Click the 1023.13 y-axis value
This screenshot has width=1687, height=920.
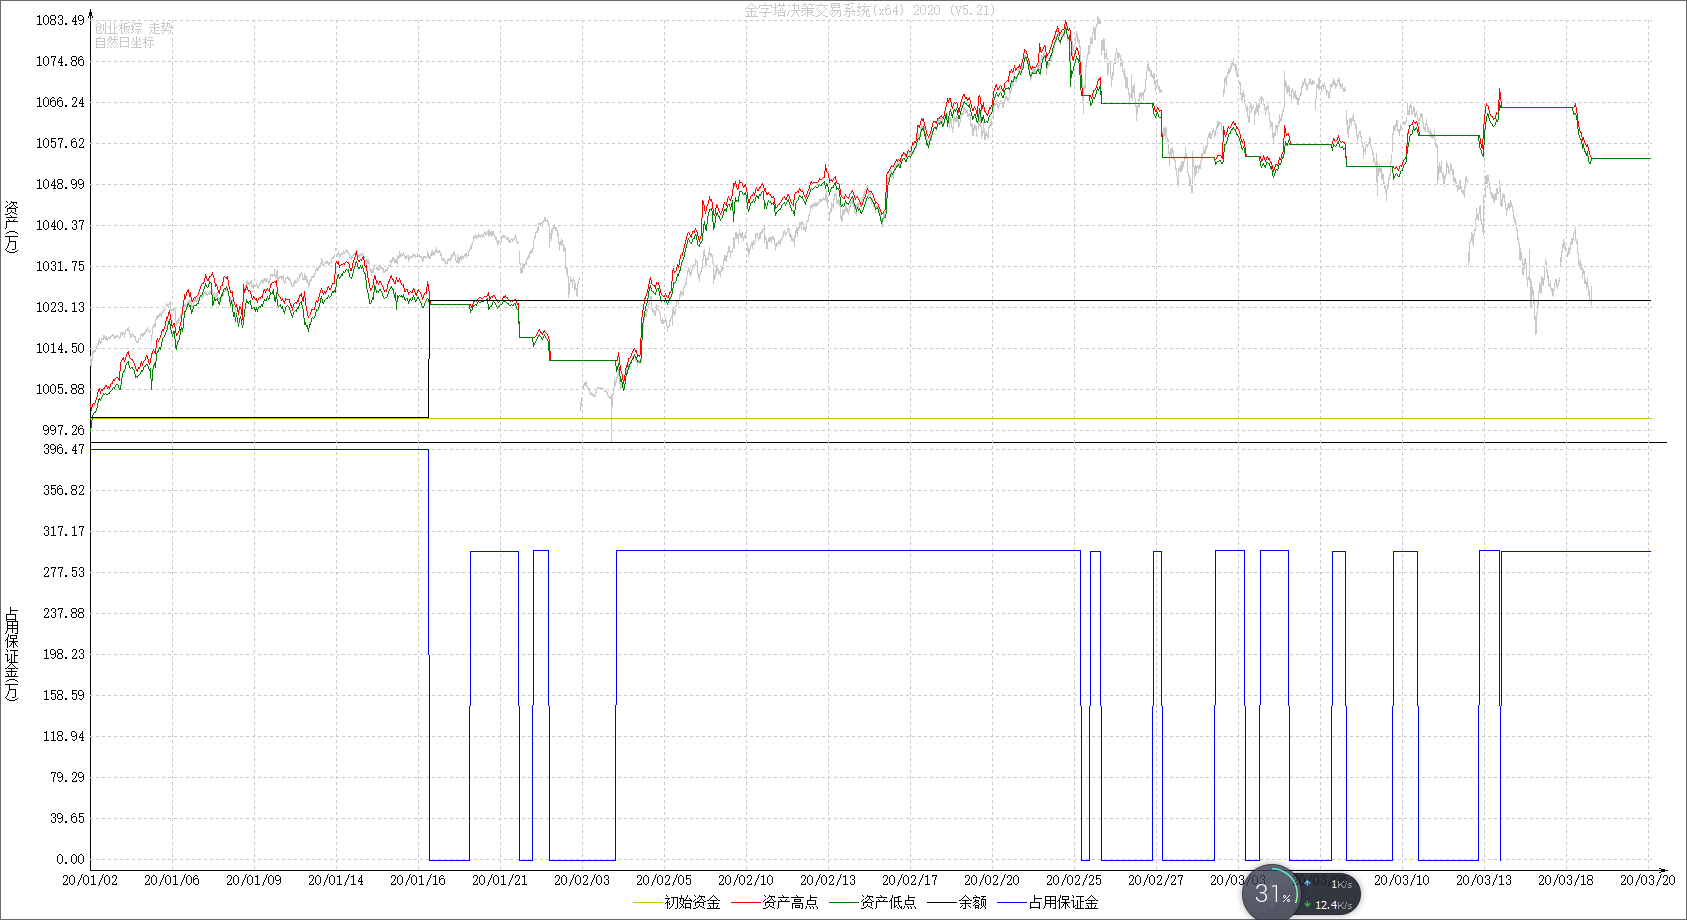pyautogui.click(x=60, y=307)
